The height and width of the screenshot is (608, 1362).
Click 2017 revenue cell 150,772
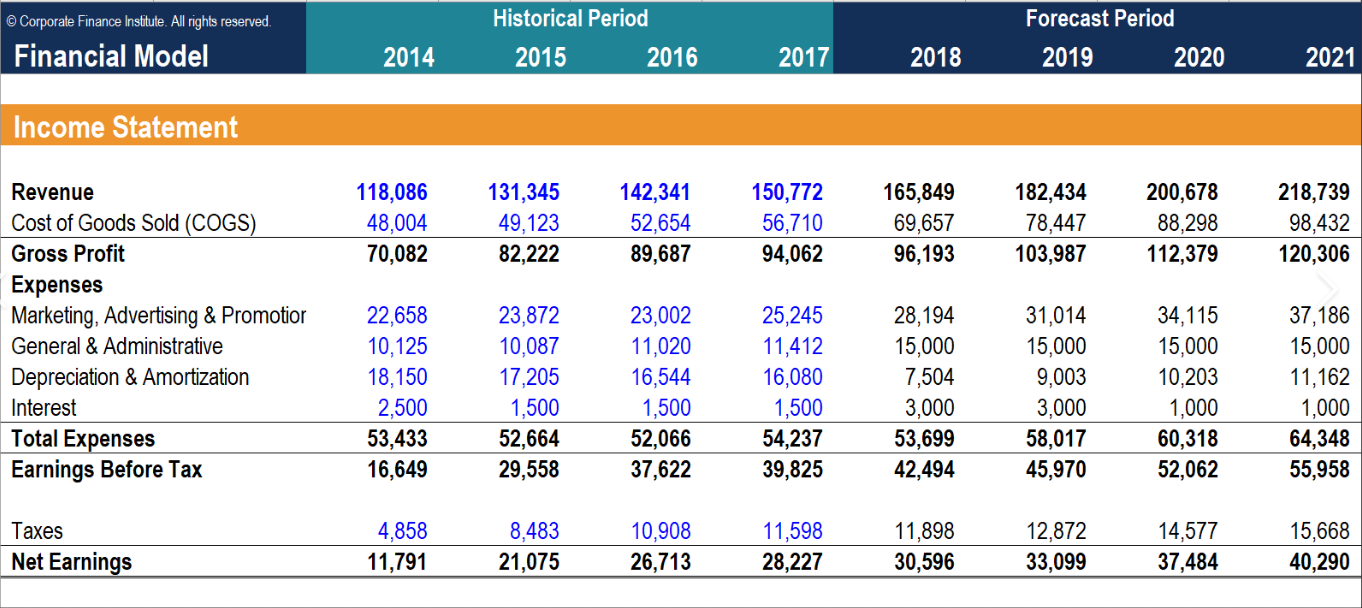click(788, 192)
